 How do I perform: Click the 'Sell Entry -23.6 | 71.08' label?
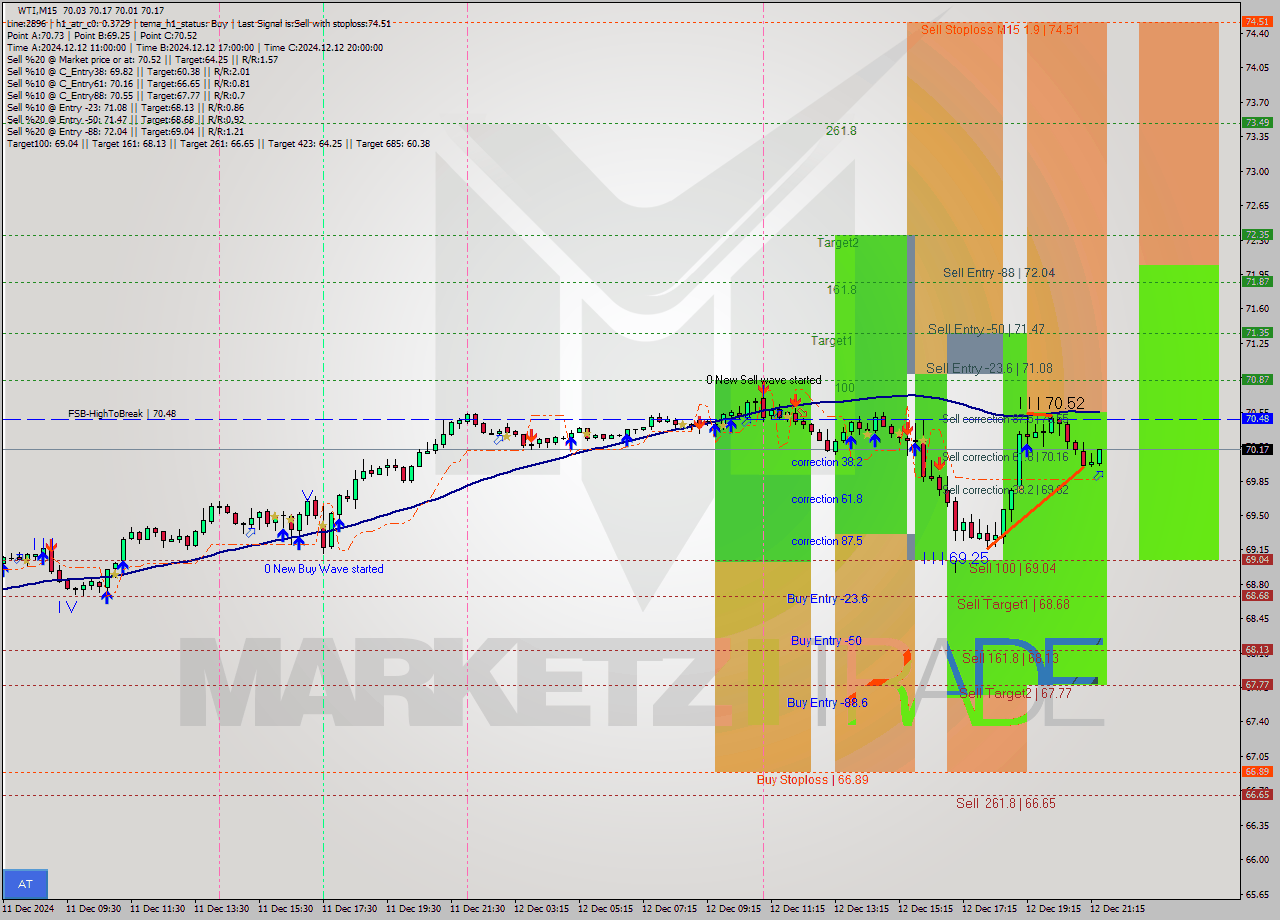point(989,369)
